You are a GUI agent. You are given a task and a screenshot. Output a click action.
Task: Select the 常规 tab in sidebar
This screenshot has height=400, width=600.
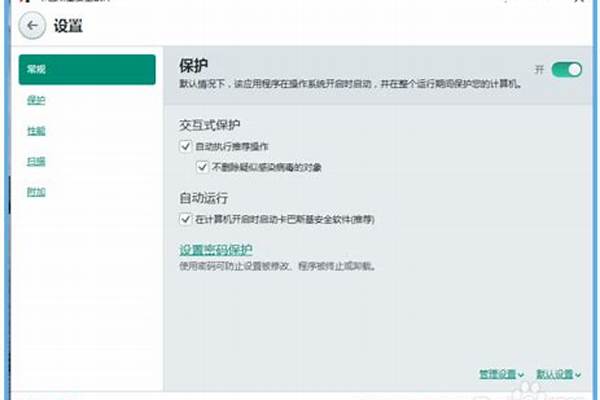[x=87, y=69]
